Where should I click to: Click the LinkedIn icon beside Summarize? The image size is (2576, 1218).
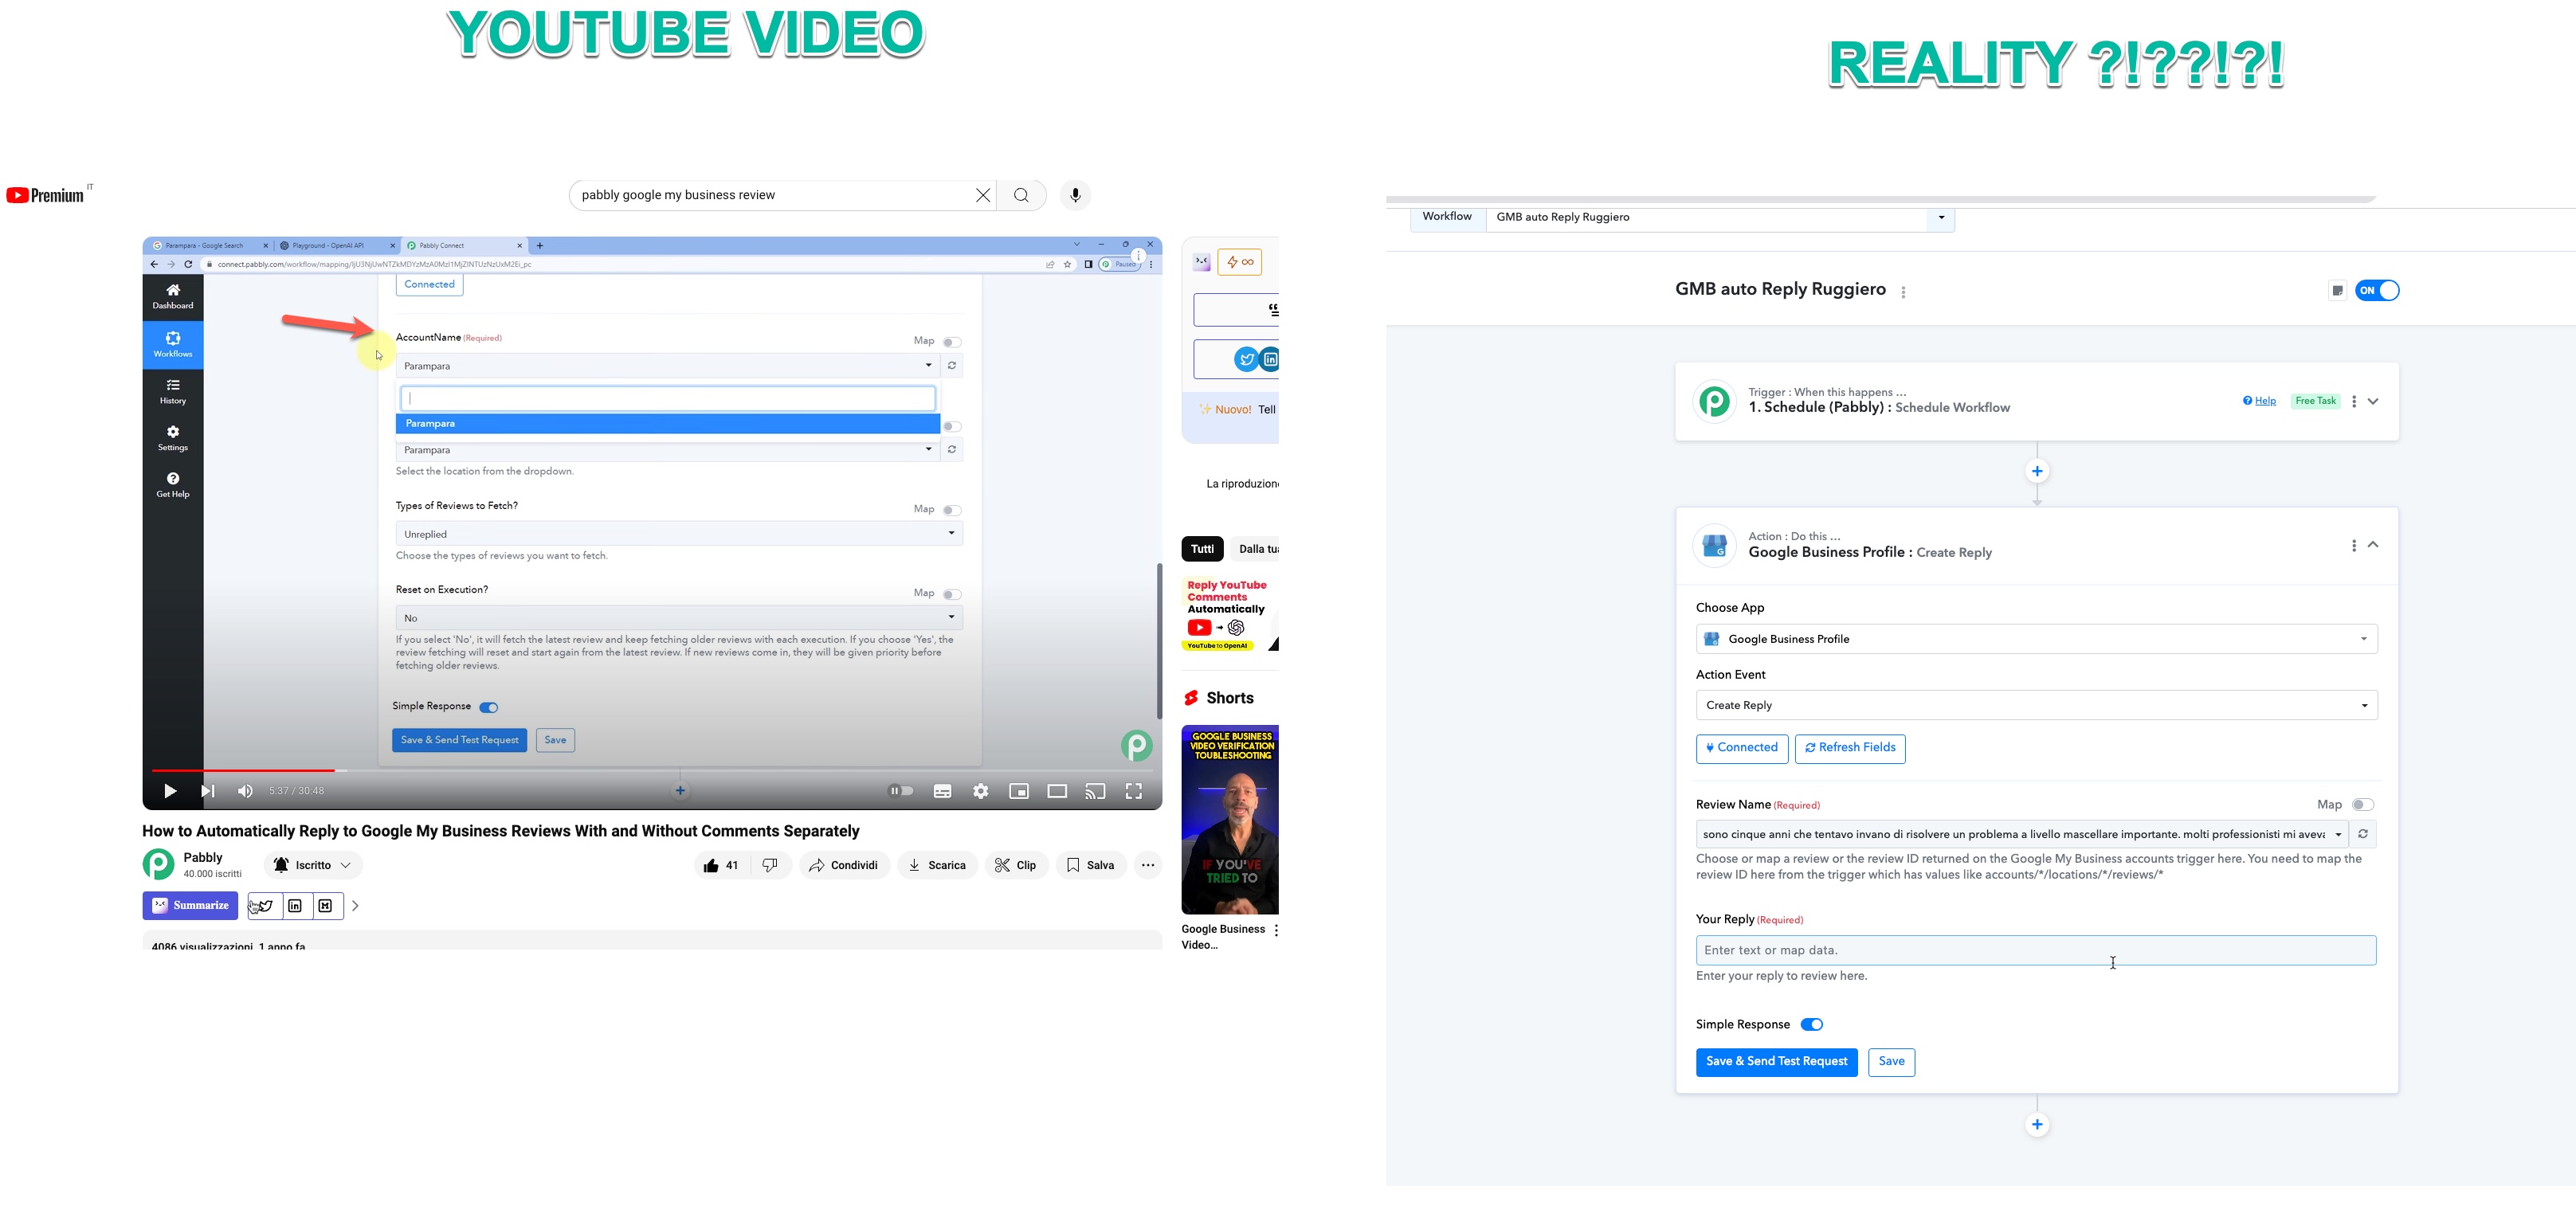click(295, 906)
